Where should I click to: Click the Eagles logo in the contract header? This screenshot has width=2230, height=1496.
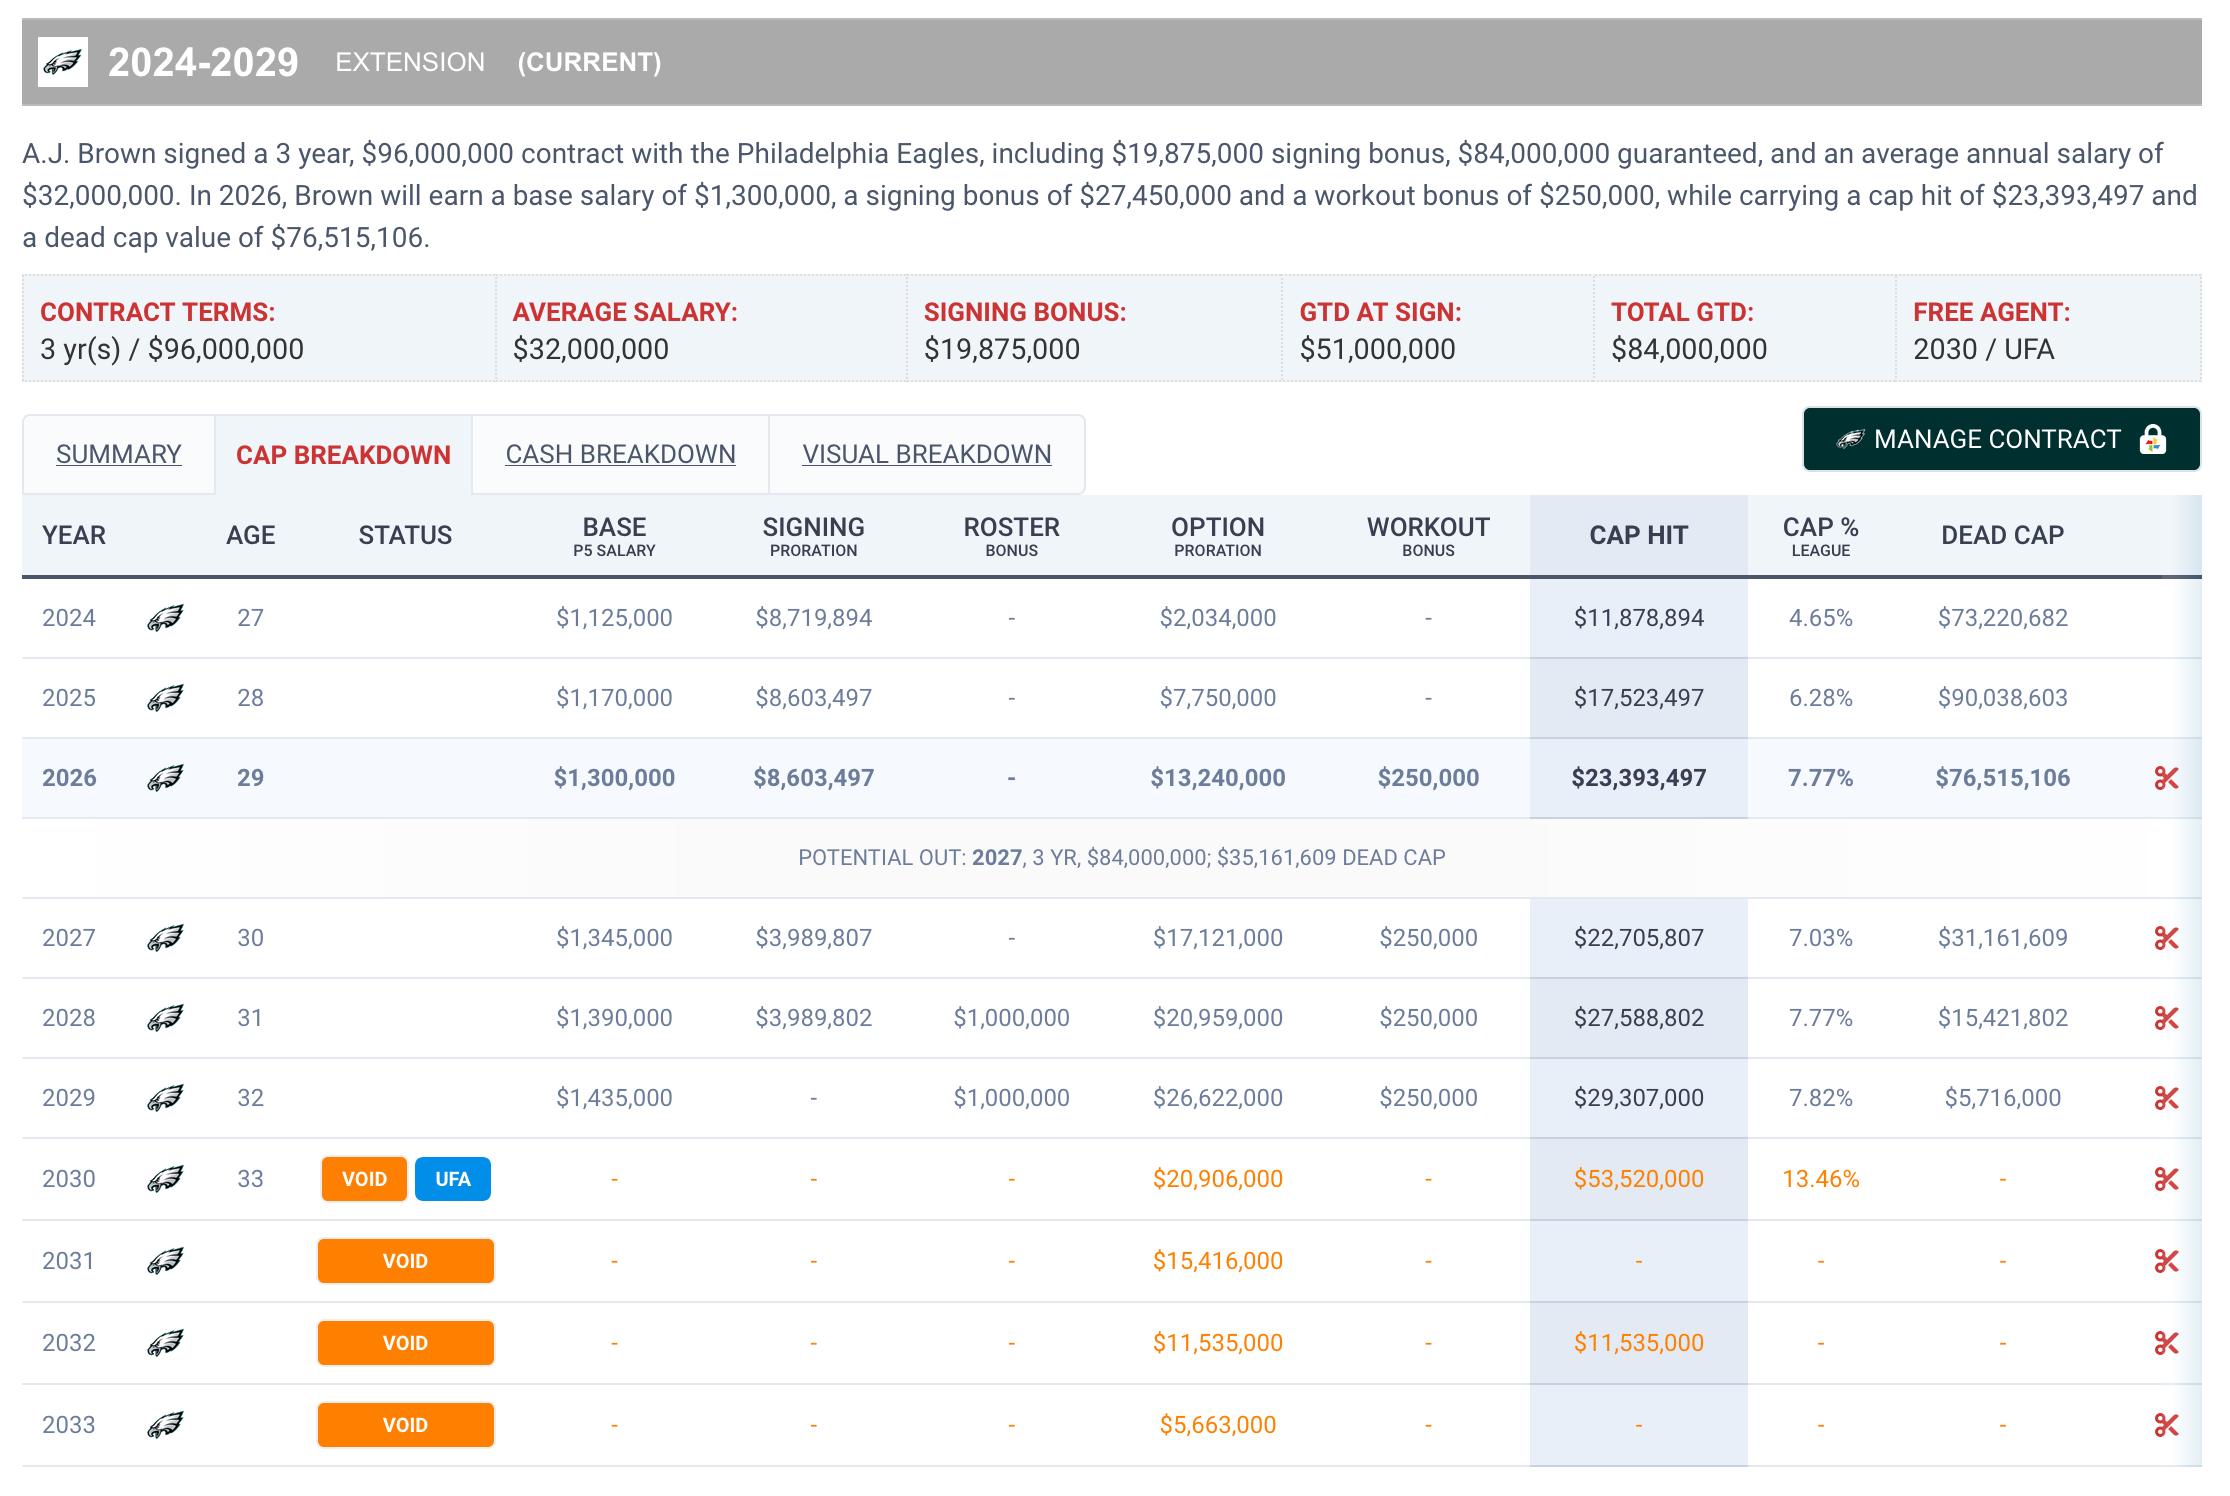(63, 62)
